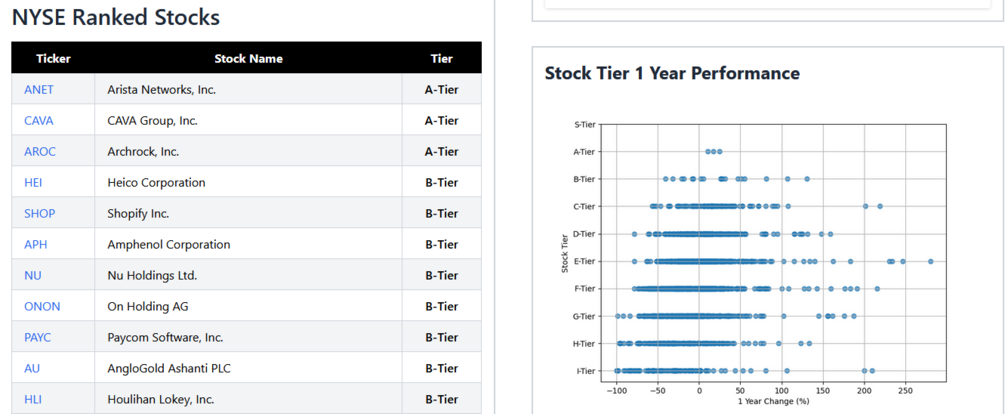Click the A-Tier cell for CAVA Group

(x=441, y=121)
